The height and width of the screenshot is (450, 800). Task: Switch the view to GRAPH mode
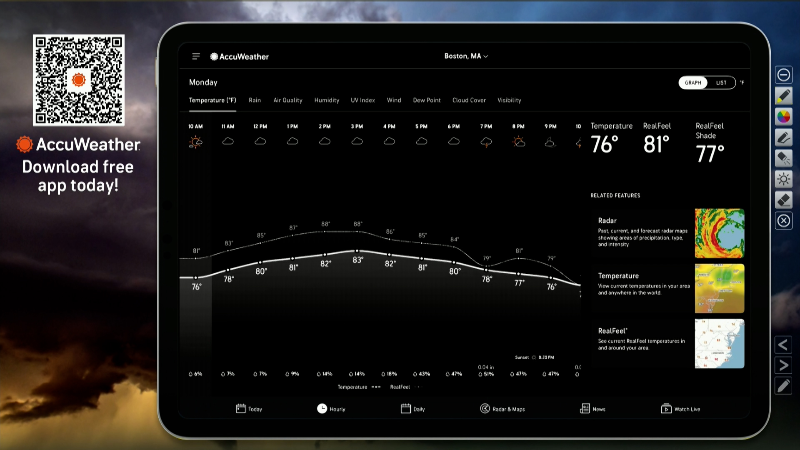click(693, 83)
